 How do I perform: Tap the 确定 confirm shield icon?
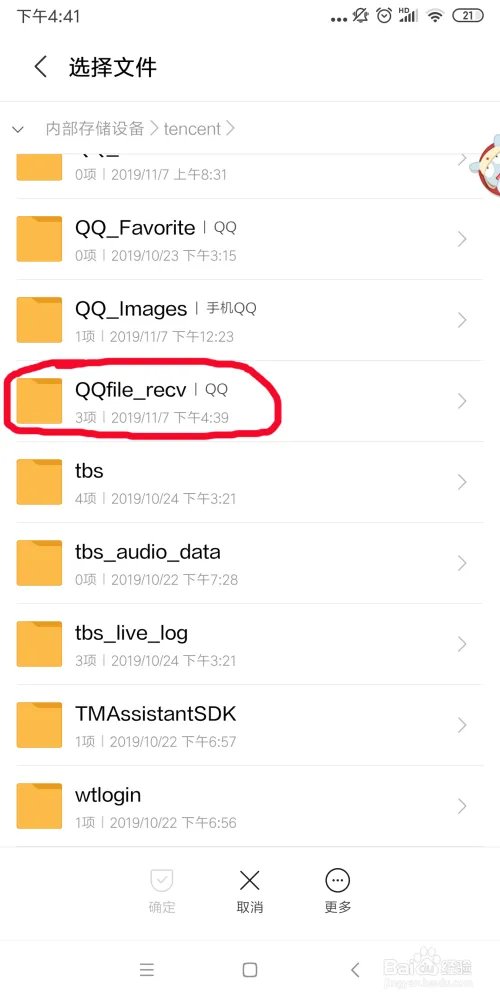coord(161,881)
